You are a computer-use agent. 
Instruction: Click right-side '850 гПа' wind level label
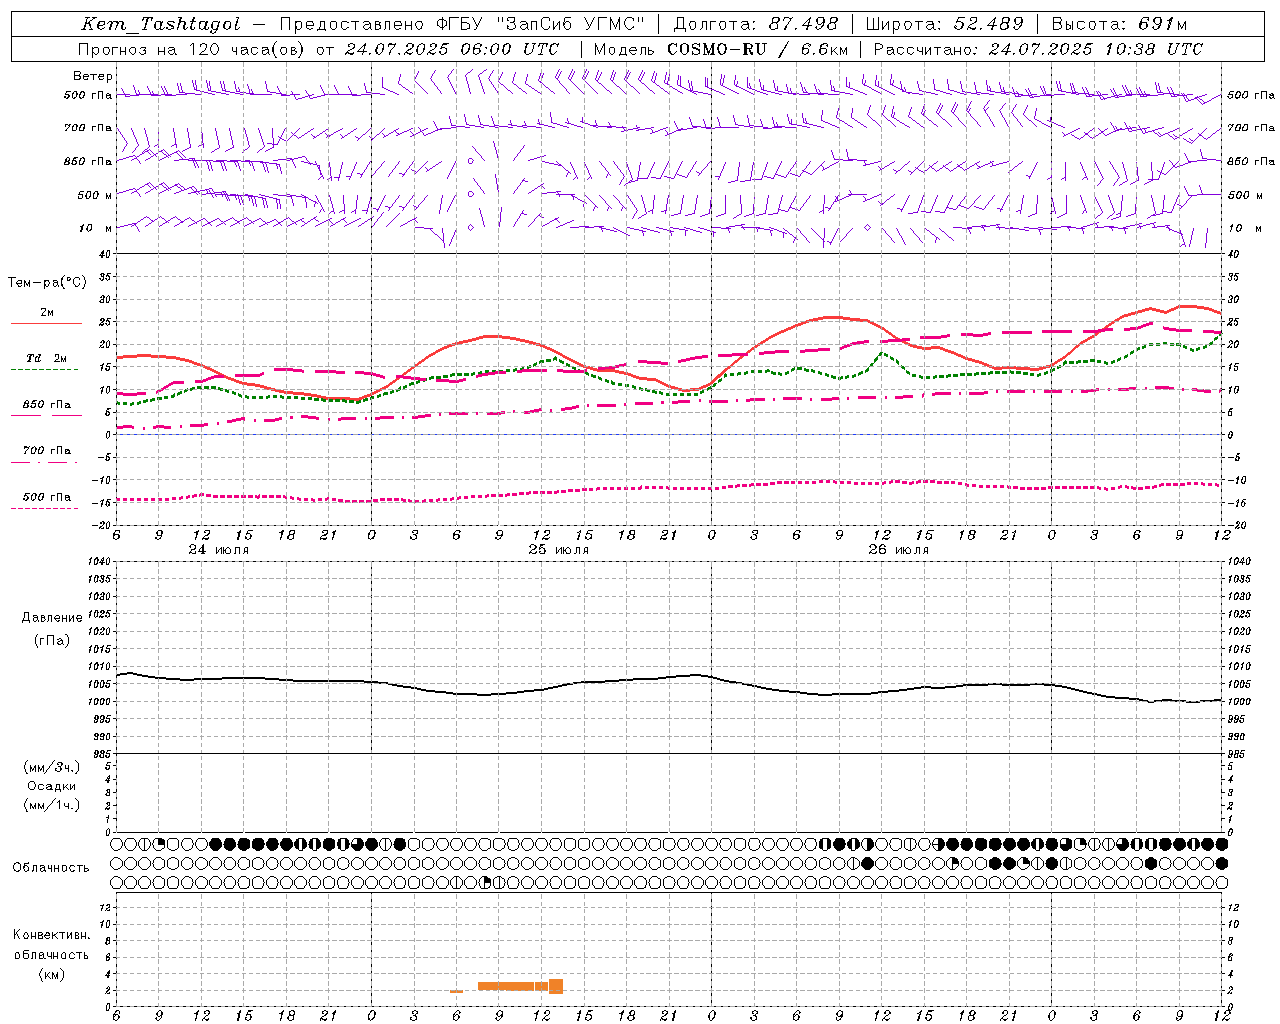(1251, 161)
